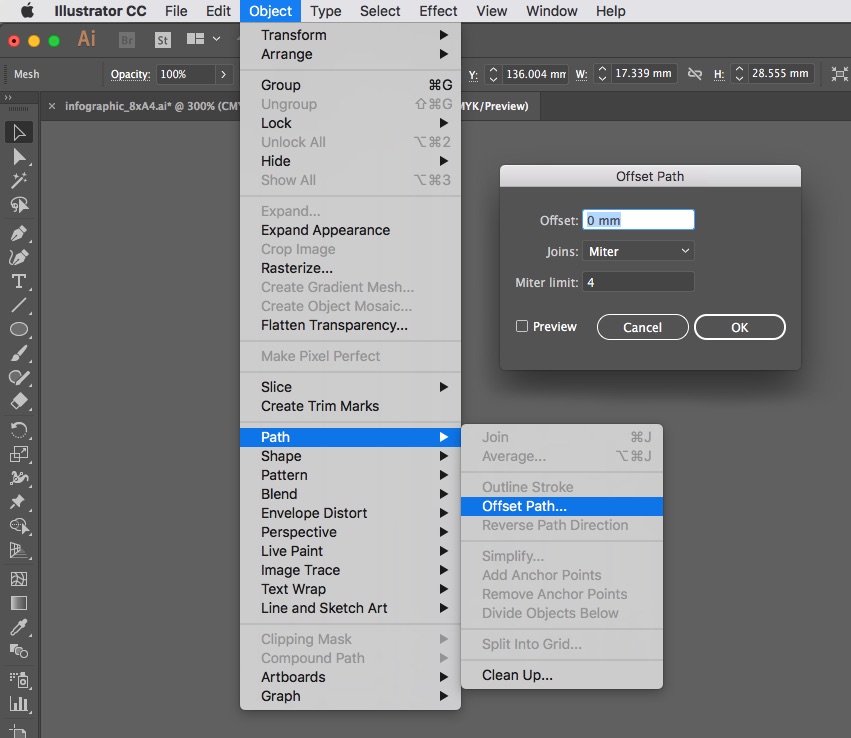Click the Offset value field

coord(638,220)
